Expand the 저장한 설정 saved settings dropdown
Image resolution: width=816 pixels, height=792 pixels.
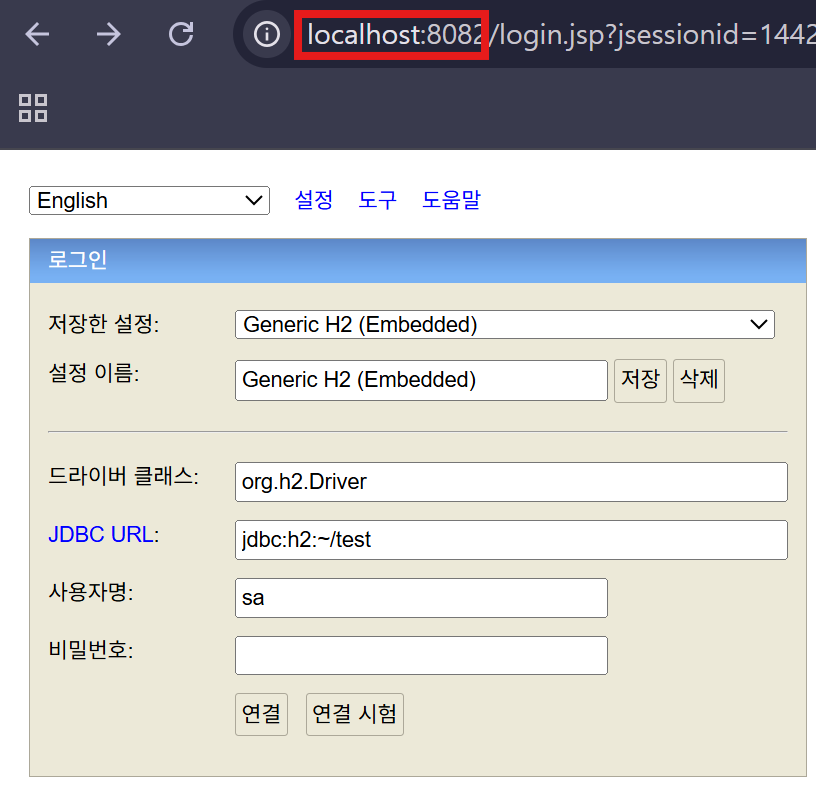click(x=505, y=325)
